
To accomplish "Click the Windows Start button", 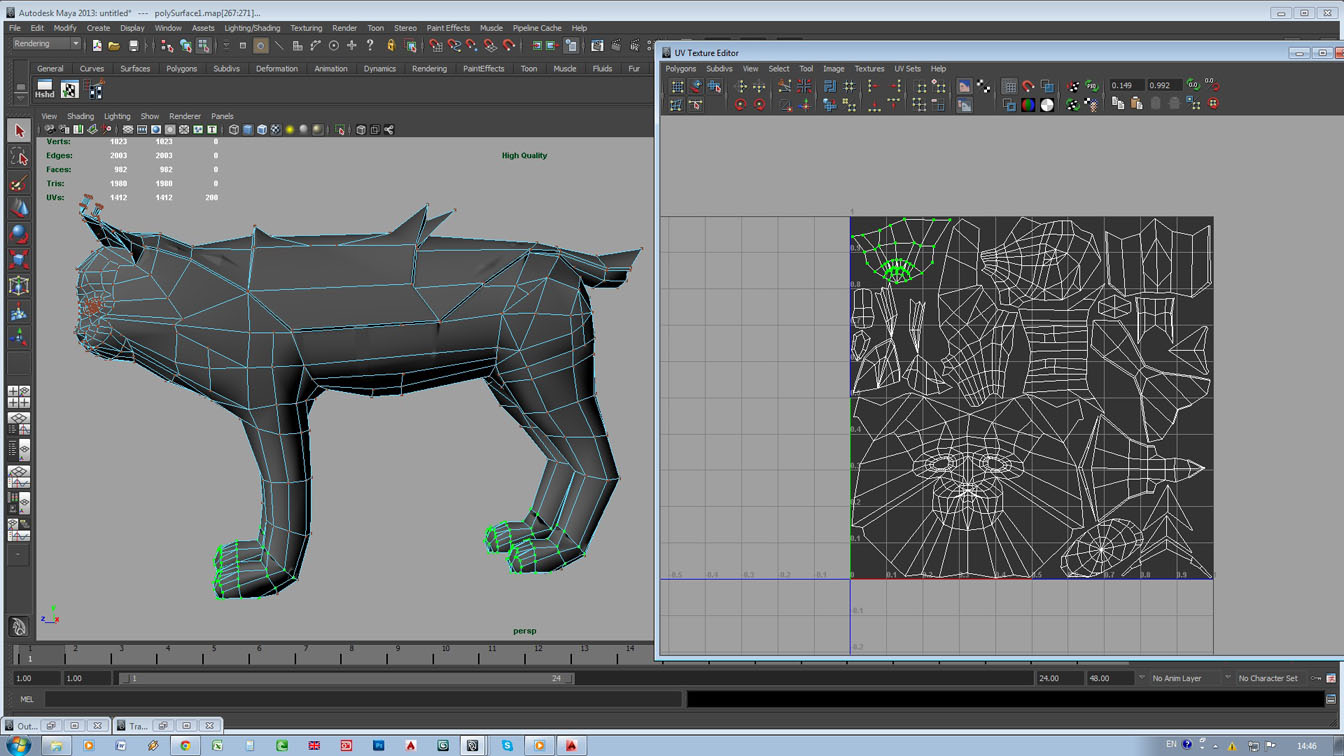I will click(18, 745).
